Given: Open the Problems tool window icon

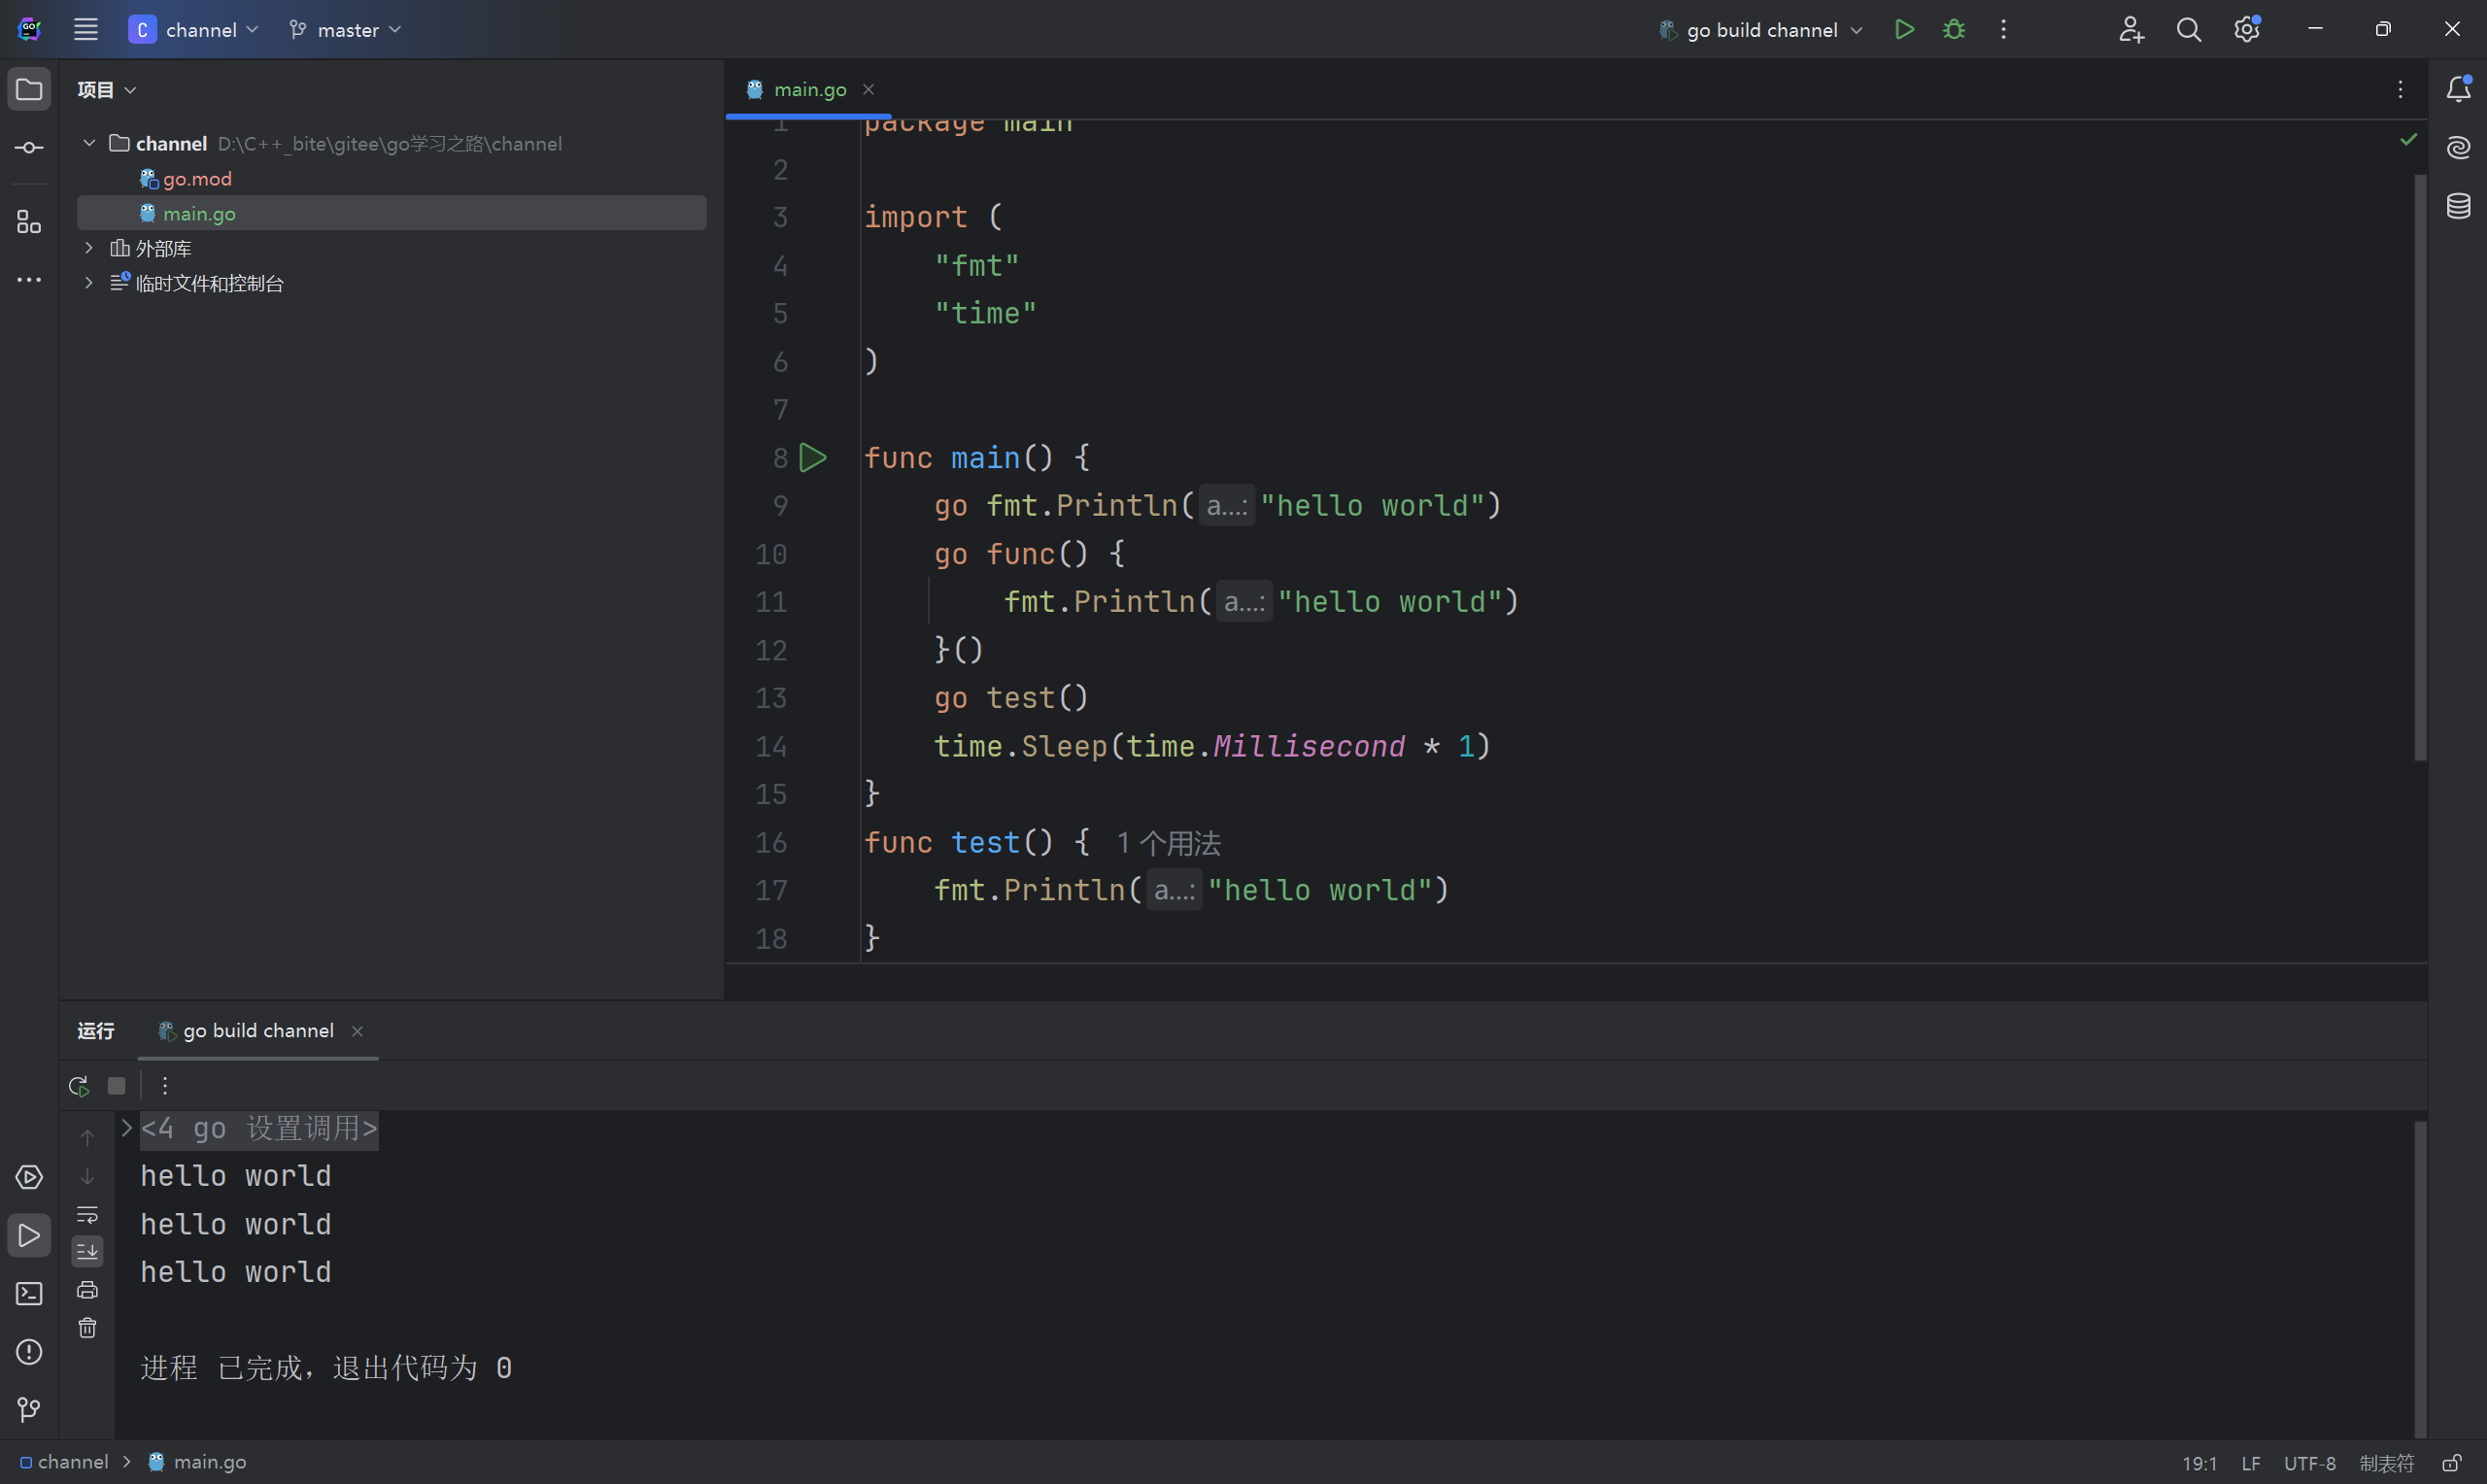Looking at the screenshot, I should [29, 1352].
